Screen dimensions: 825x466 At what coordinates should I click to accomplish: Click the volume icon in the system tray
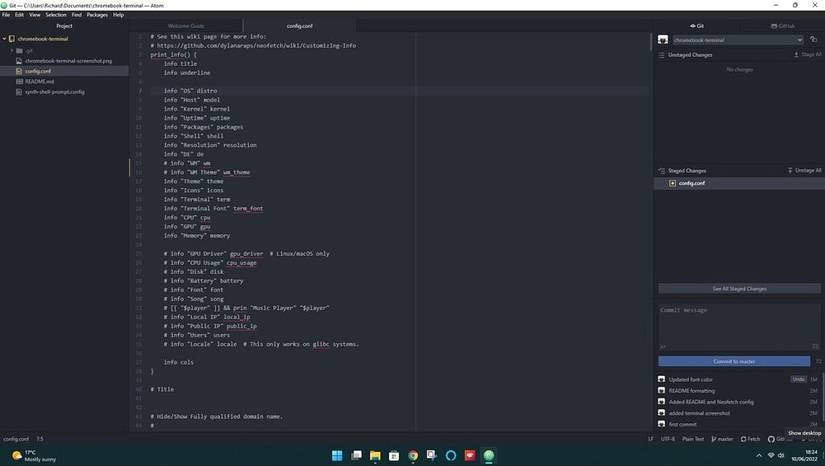tap(781, 455)
